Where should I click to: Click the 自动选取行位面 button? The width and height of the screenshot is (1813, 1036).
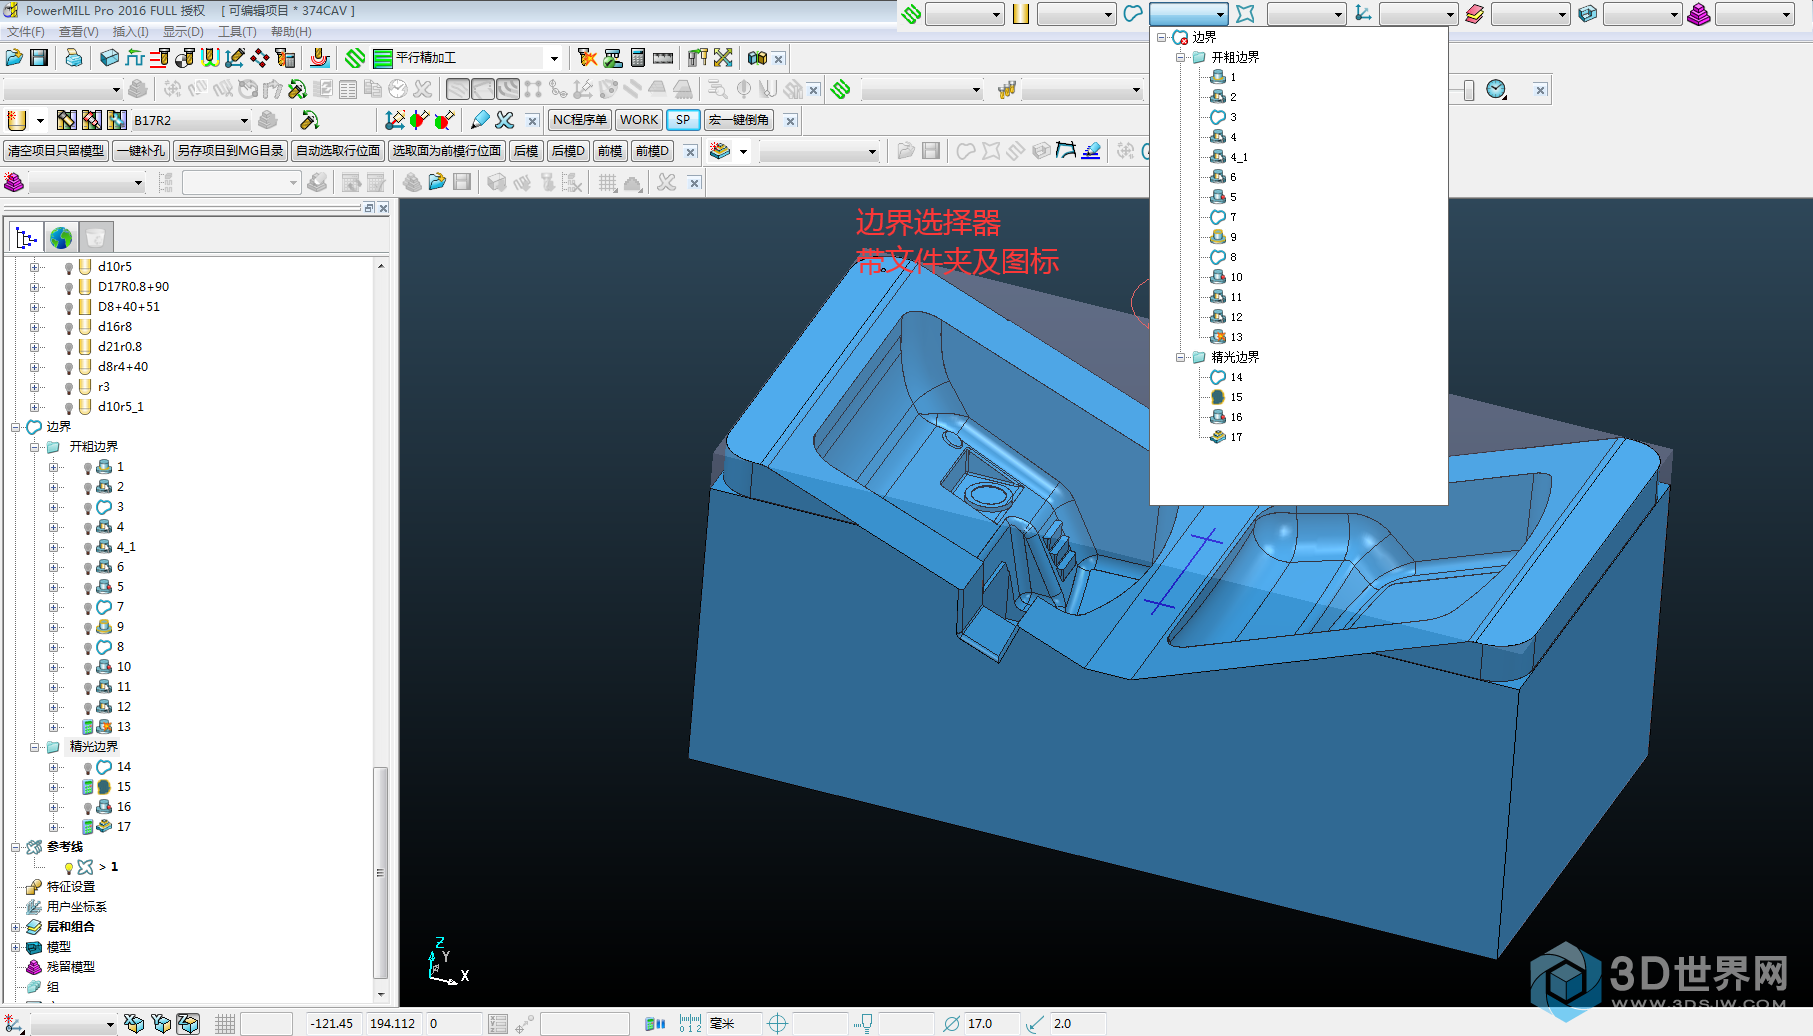click(338, 151)
